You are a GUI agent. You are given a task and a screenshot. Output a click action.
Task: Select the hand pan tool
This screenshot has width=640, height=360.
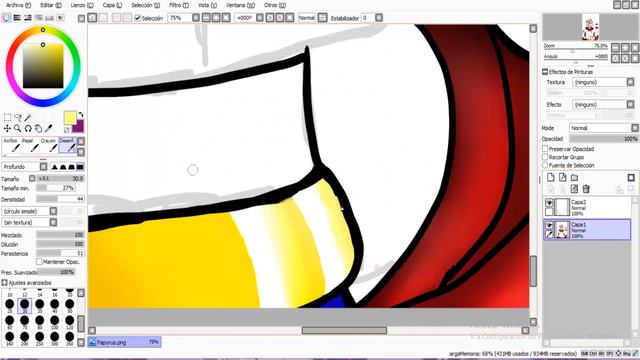coord(38,128)
